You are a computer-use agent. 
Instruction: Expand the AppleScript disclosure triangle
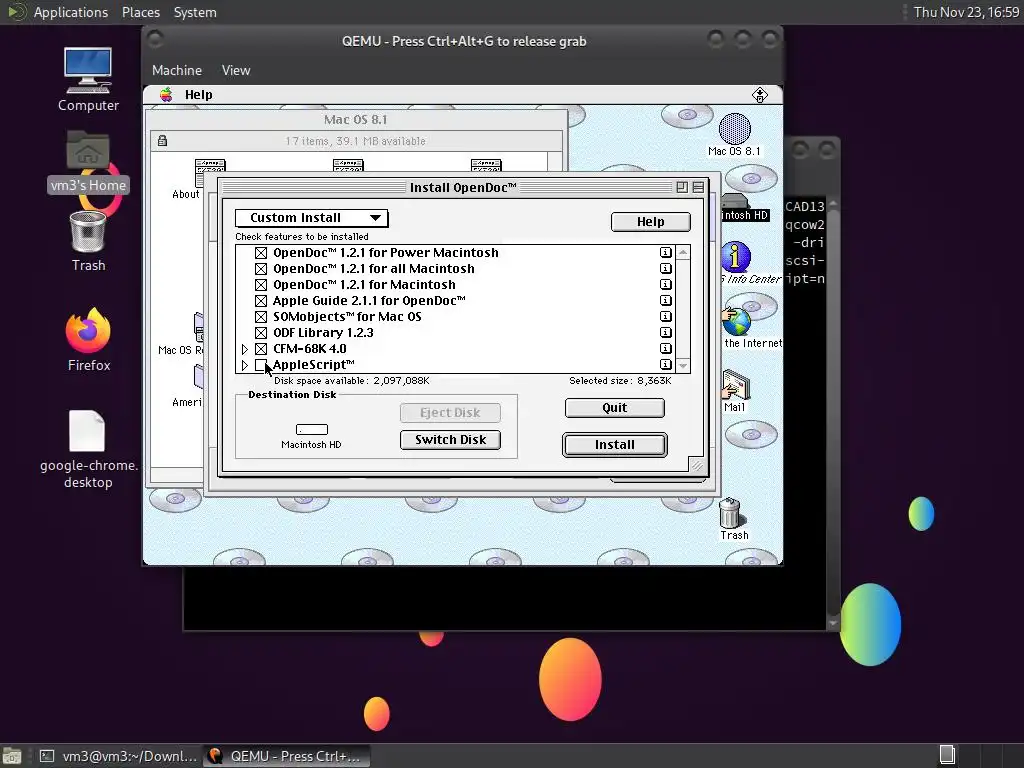[244, 365]
